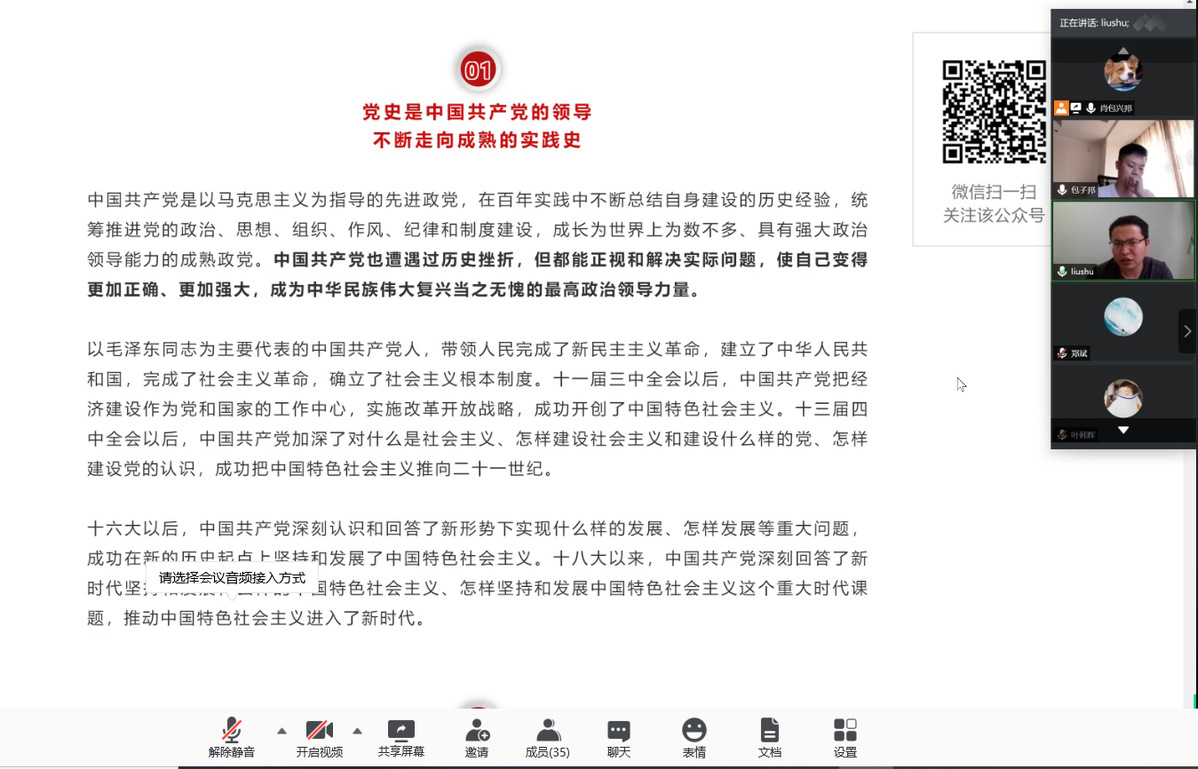Click 叶韩辉's avatar tile
Screen dimensions: 1198x769
pyautogui.click(x=1123, y=399)
